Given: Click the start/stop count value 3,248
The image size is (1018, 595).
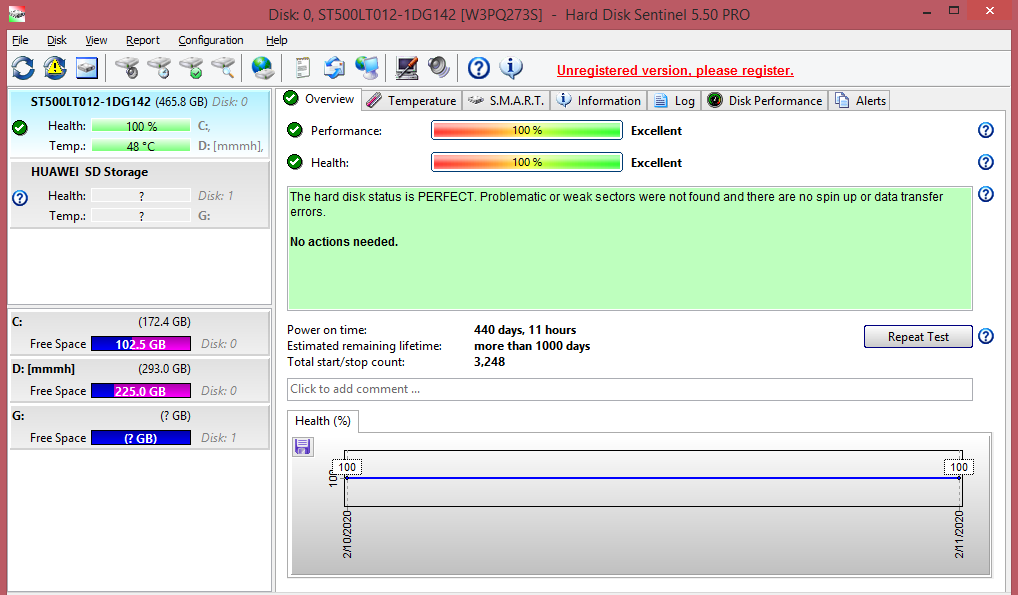Looking at the screenshot, I should tap(490, 362).
